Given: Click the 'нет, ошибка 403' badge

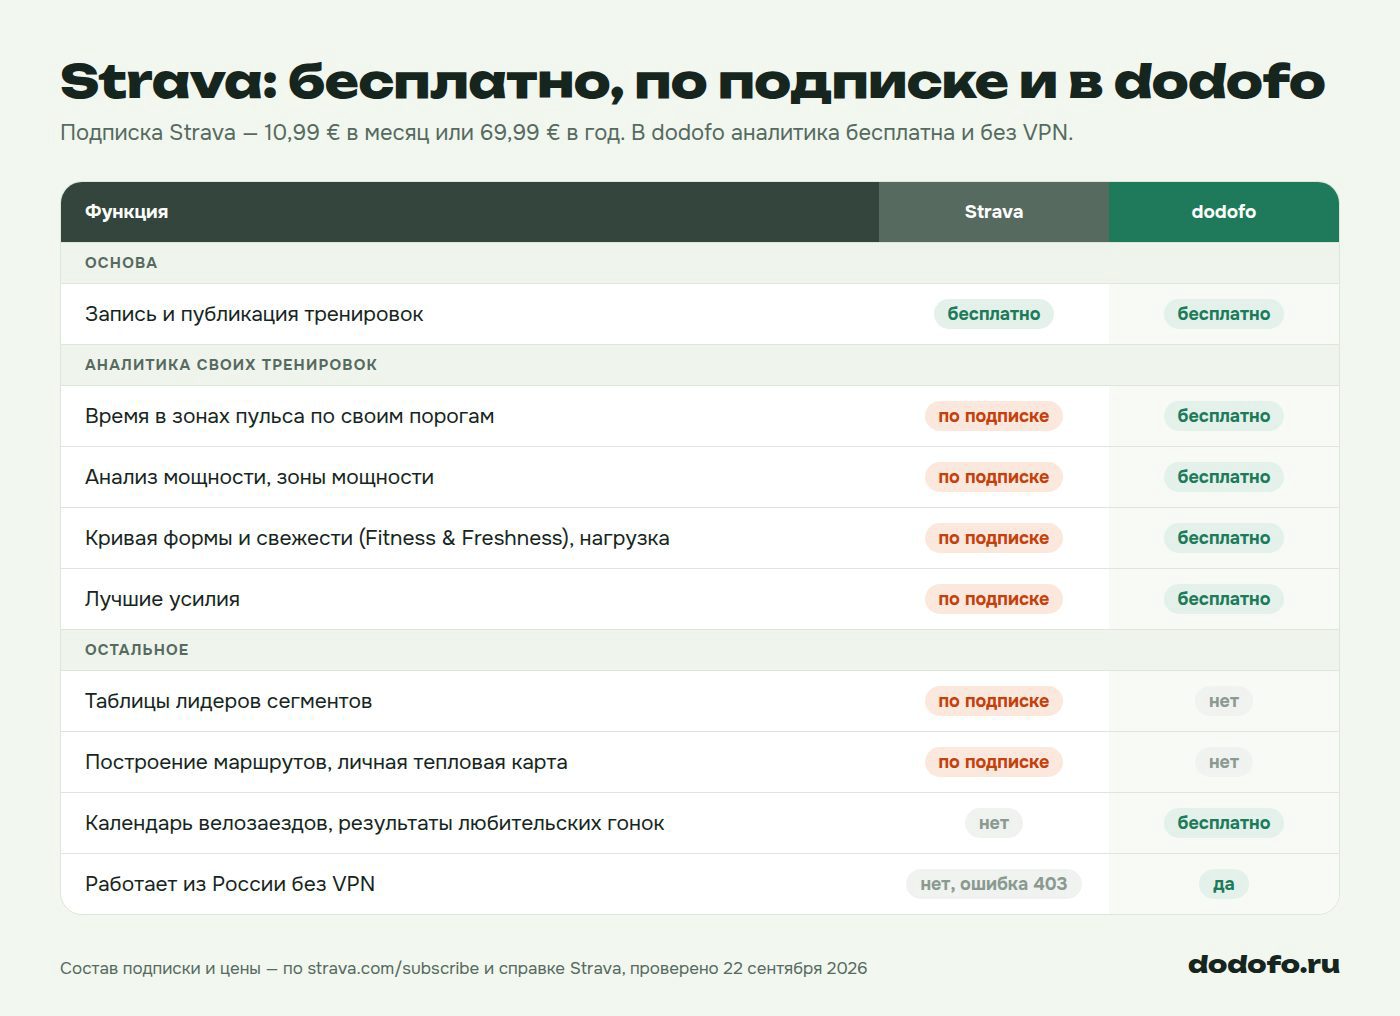Looking at the screenshot, I should (993, 884).
